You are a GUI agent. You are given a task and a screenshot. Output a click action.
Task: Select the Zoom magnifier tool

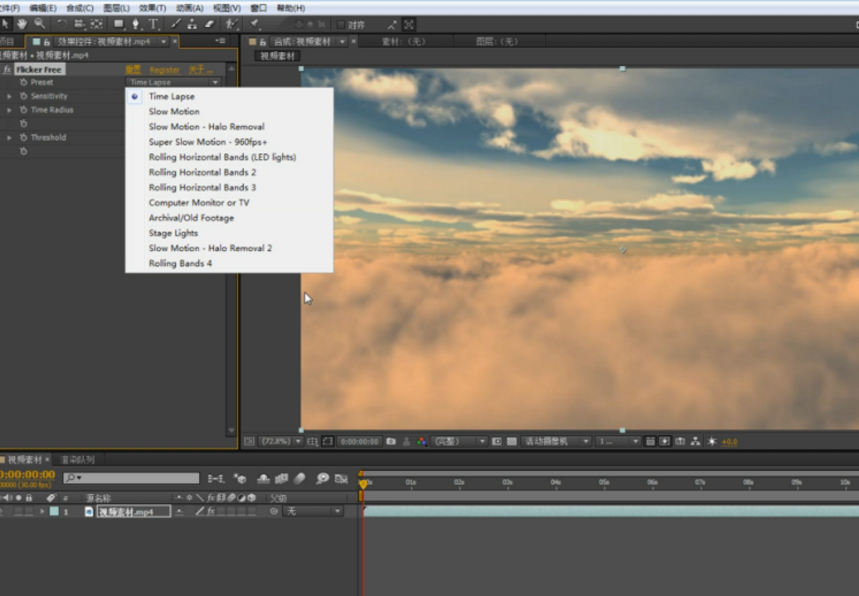40,24
